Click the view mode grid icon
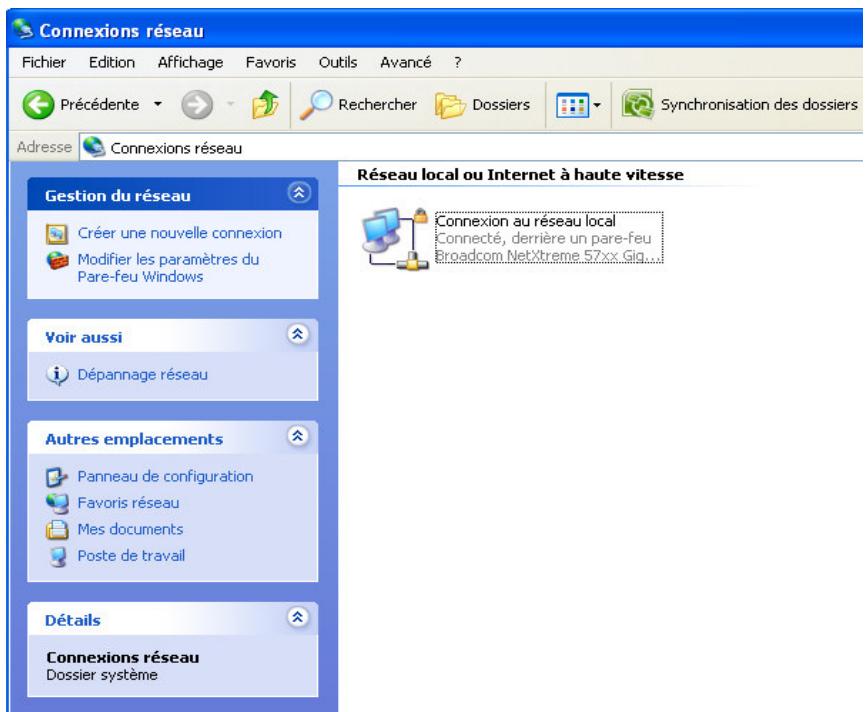 tap(573, 105)
